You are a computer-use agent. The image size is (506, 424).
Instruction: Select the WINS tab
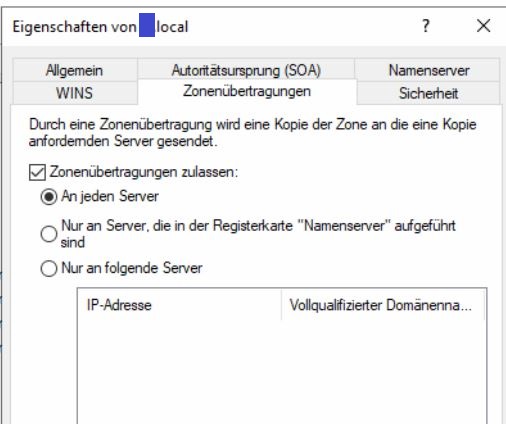tap(75, 93)
